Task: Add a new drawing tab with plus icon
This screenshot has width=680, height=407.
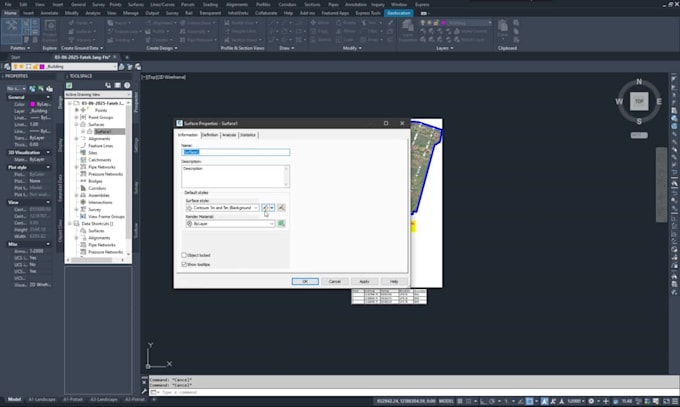Action: point(127,57)
